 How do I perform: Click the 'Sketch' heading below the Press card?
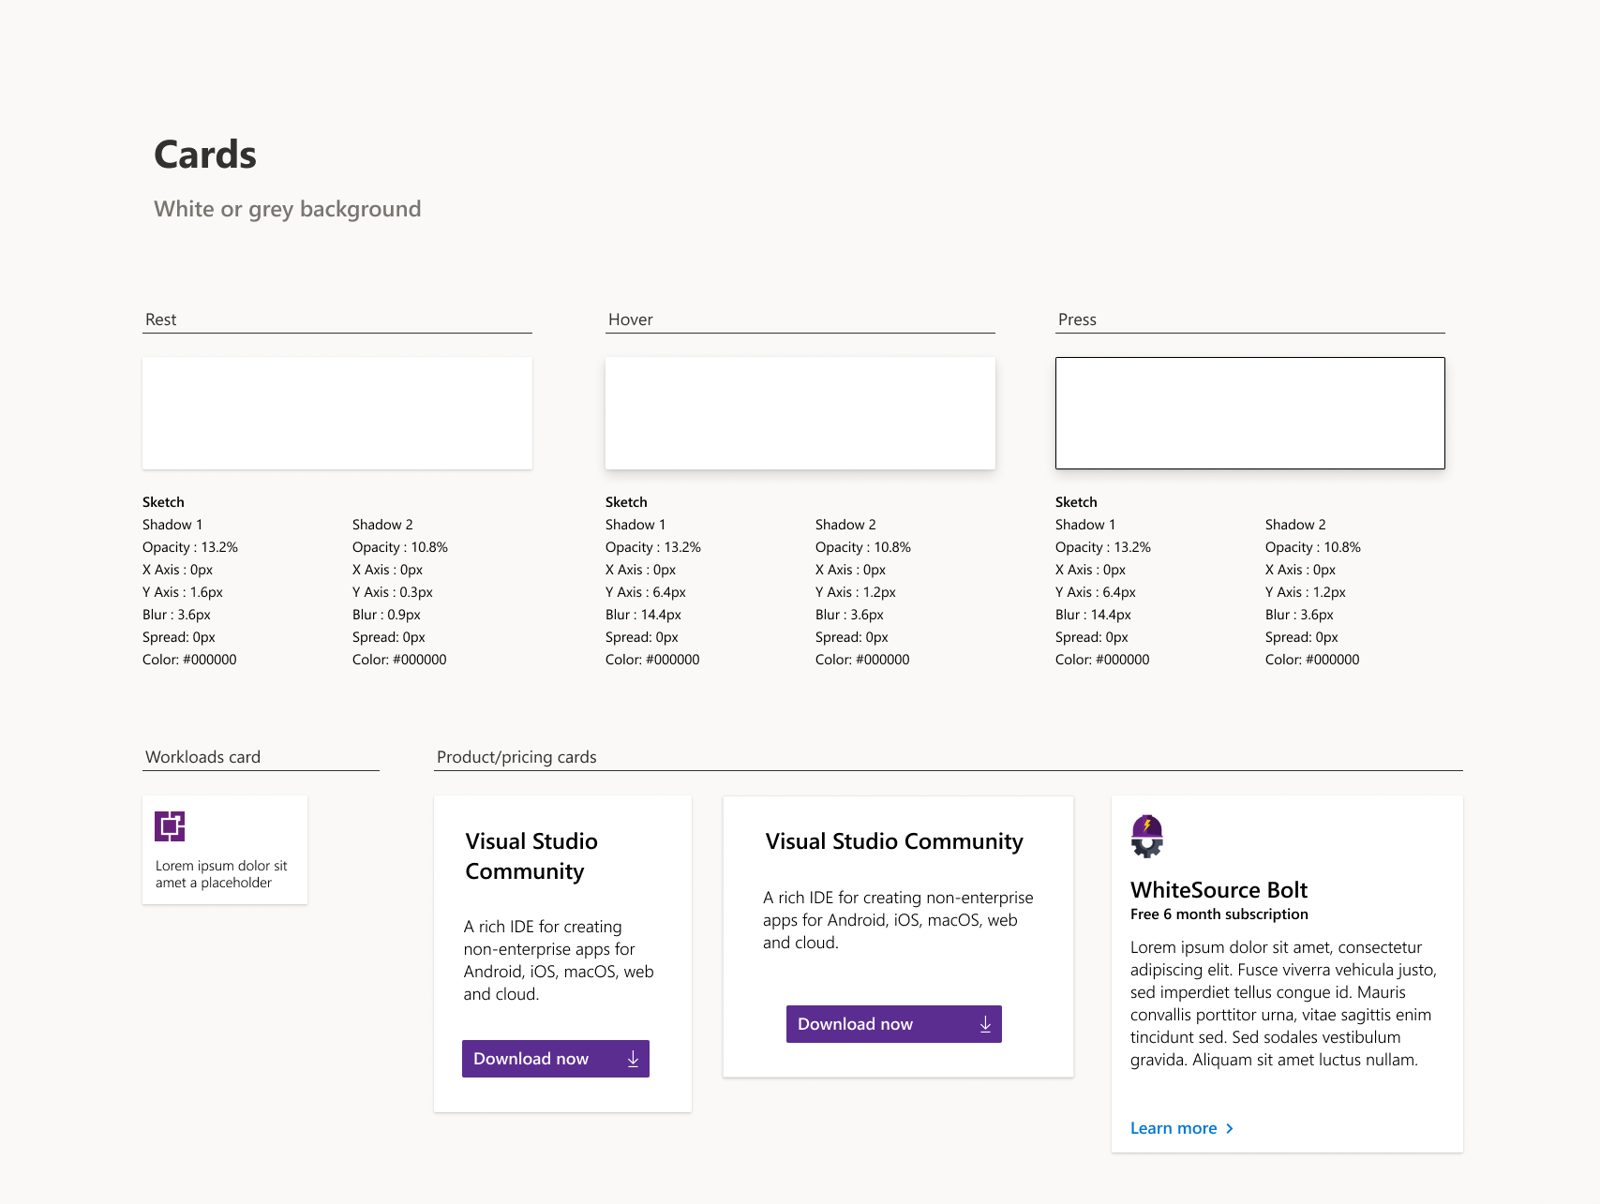pyautogui.click(x=1076, y=502)
